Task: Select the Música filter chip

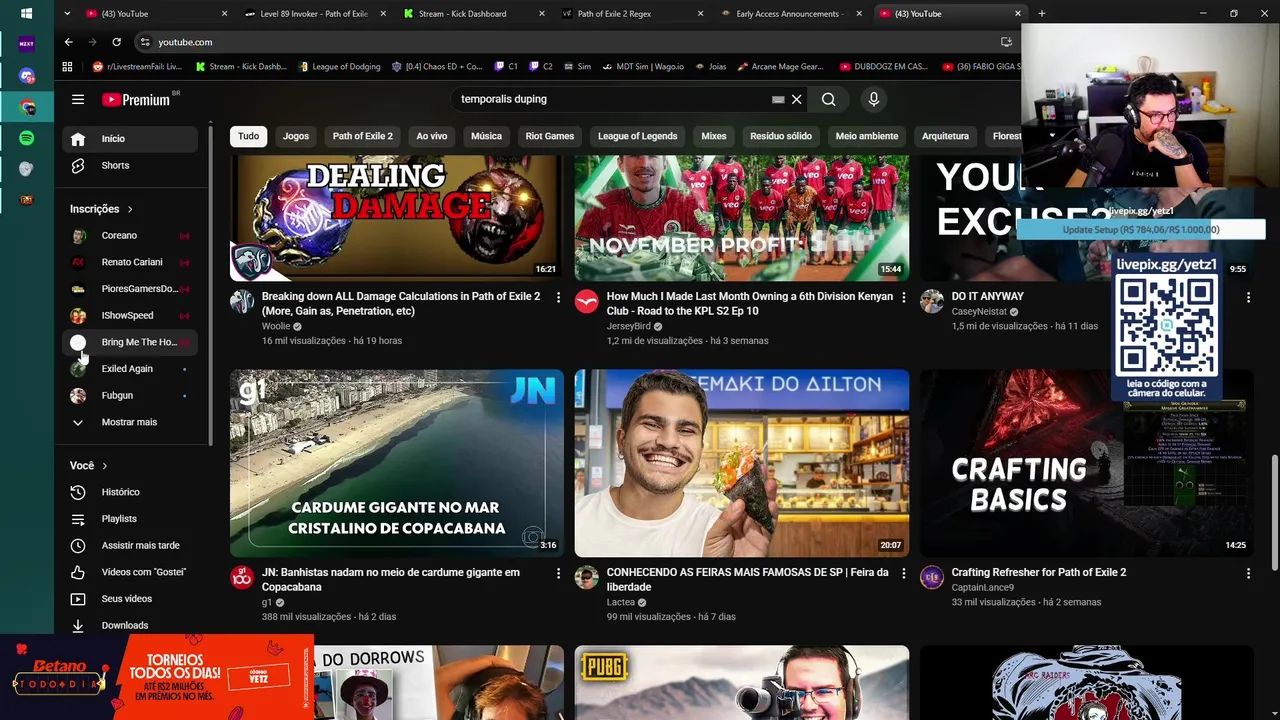Action: tap(486, 136)
